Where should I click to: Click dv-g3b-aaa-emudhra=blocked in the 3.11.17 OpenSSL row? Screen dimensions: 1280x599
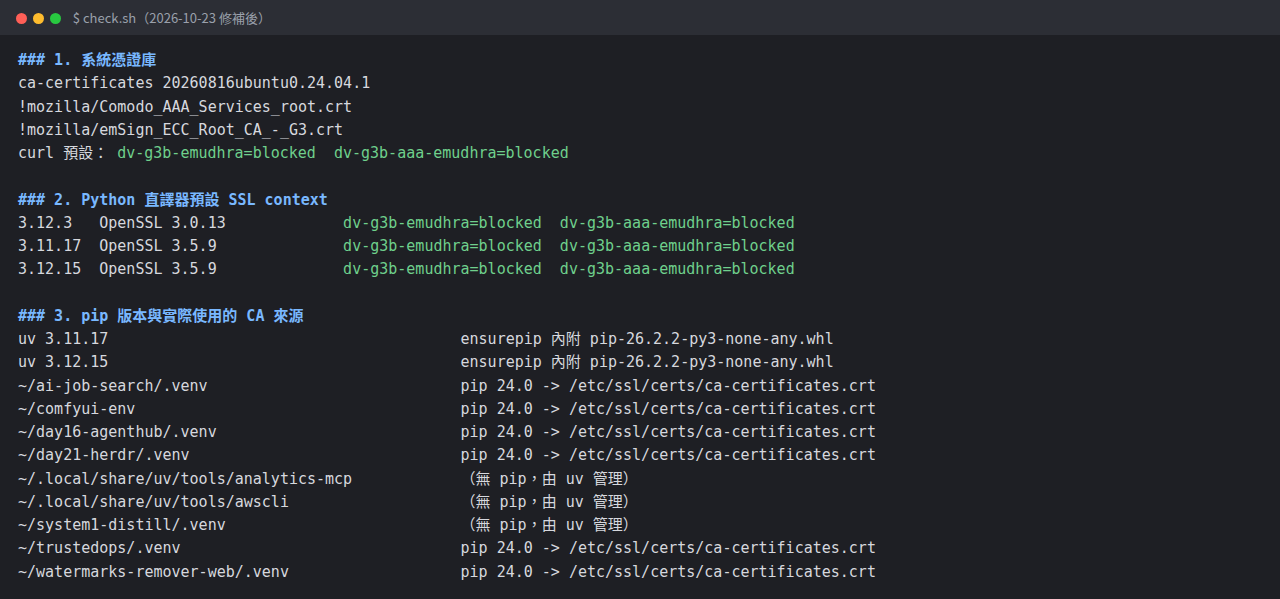677,245
